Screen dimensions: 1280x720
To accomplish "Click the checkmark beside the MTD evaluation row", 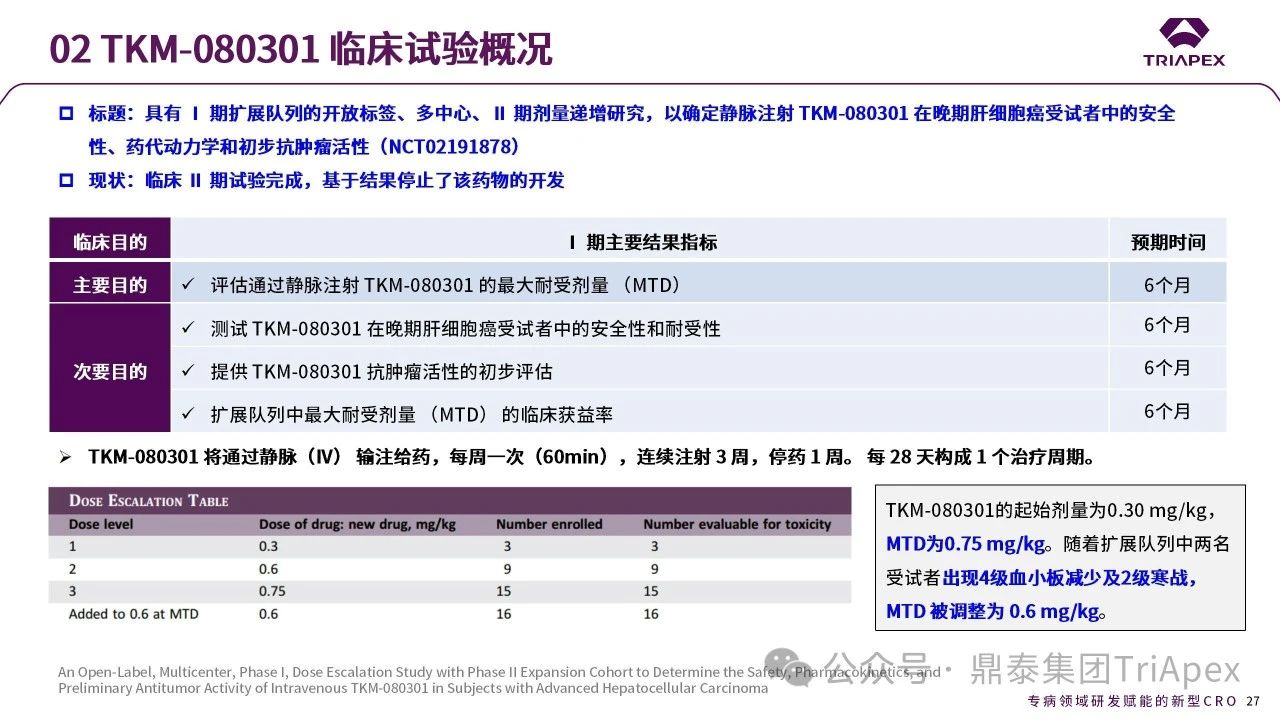I will 187,285.
